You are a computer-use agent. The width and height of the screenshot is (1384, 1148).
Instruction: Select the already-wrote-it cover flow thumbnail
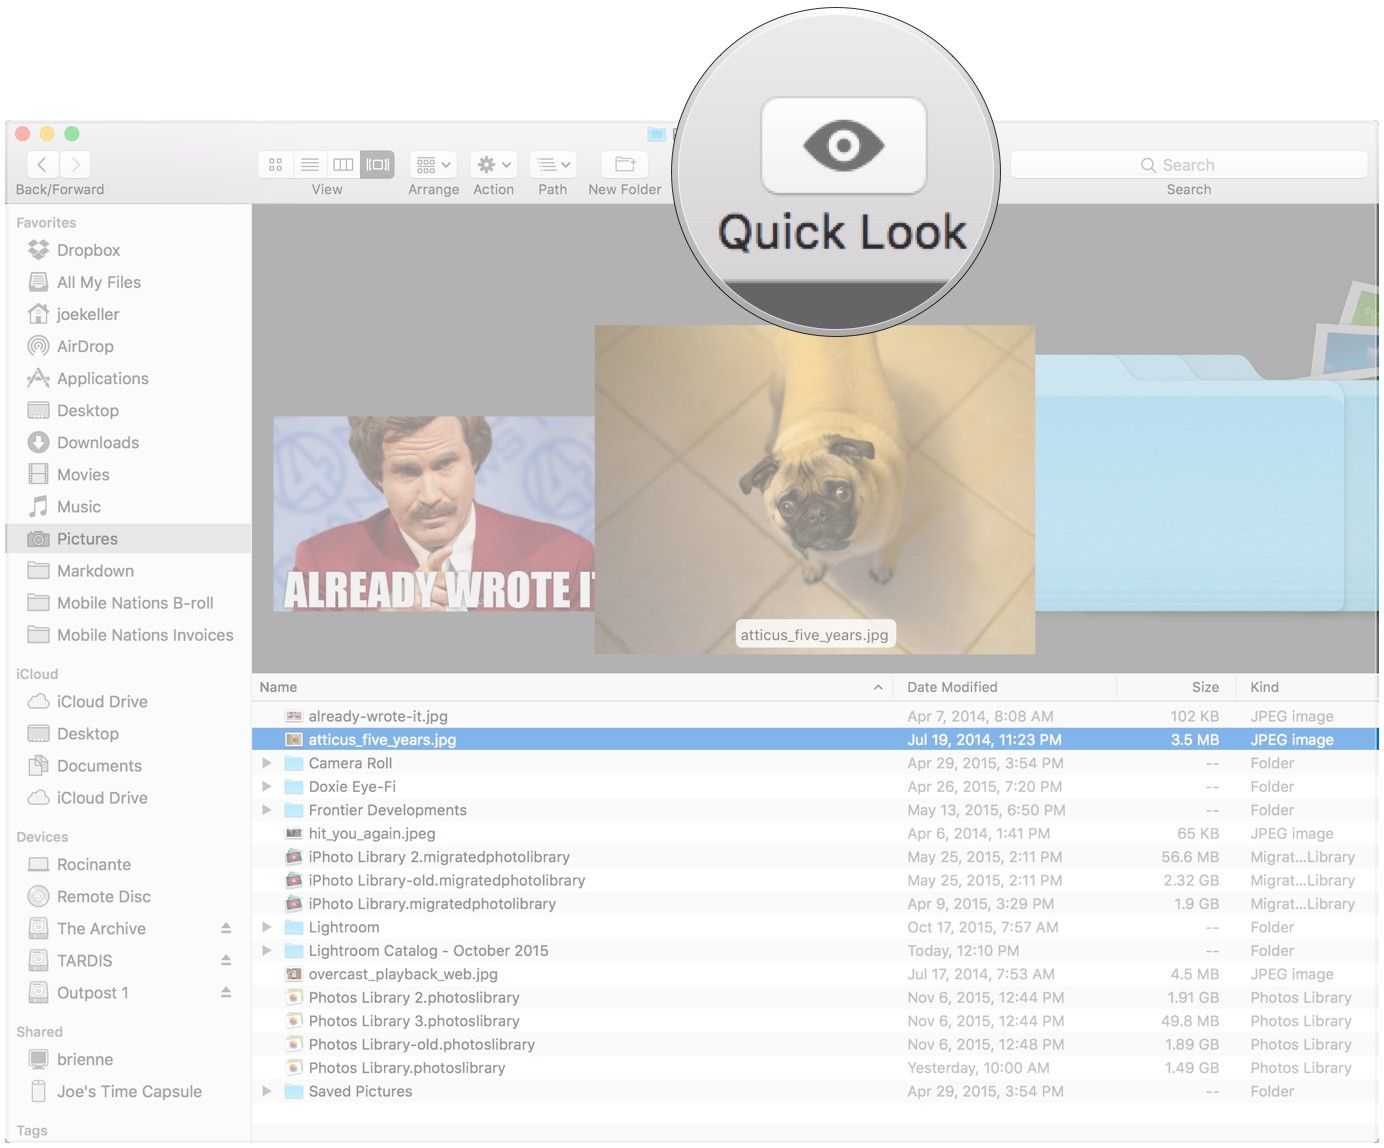coord(433,514)
